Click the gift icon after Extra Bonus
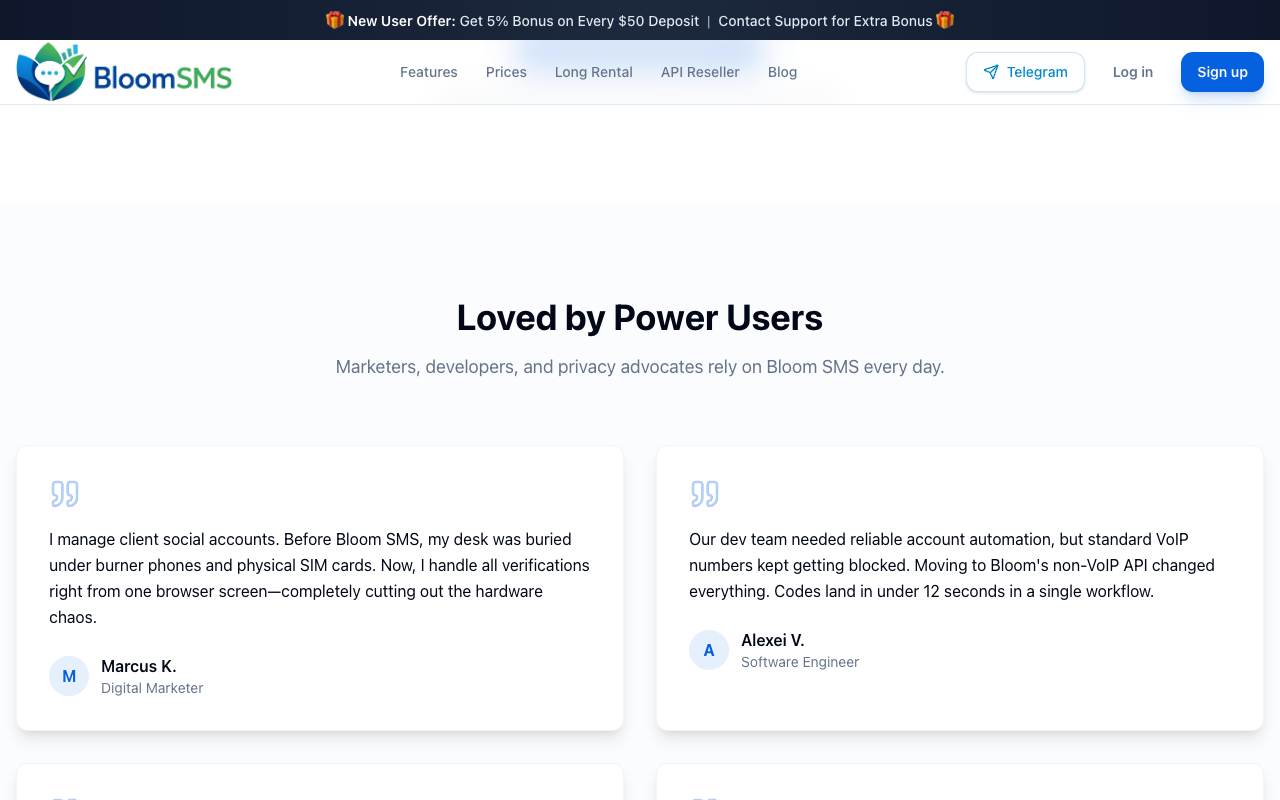1280x800 pixels. [945, 20]
